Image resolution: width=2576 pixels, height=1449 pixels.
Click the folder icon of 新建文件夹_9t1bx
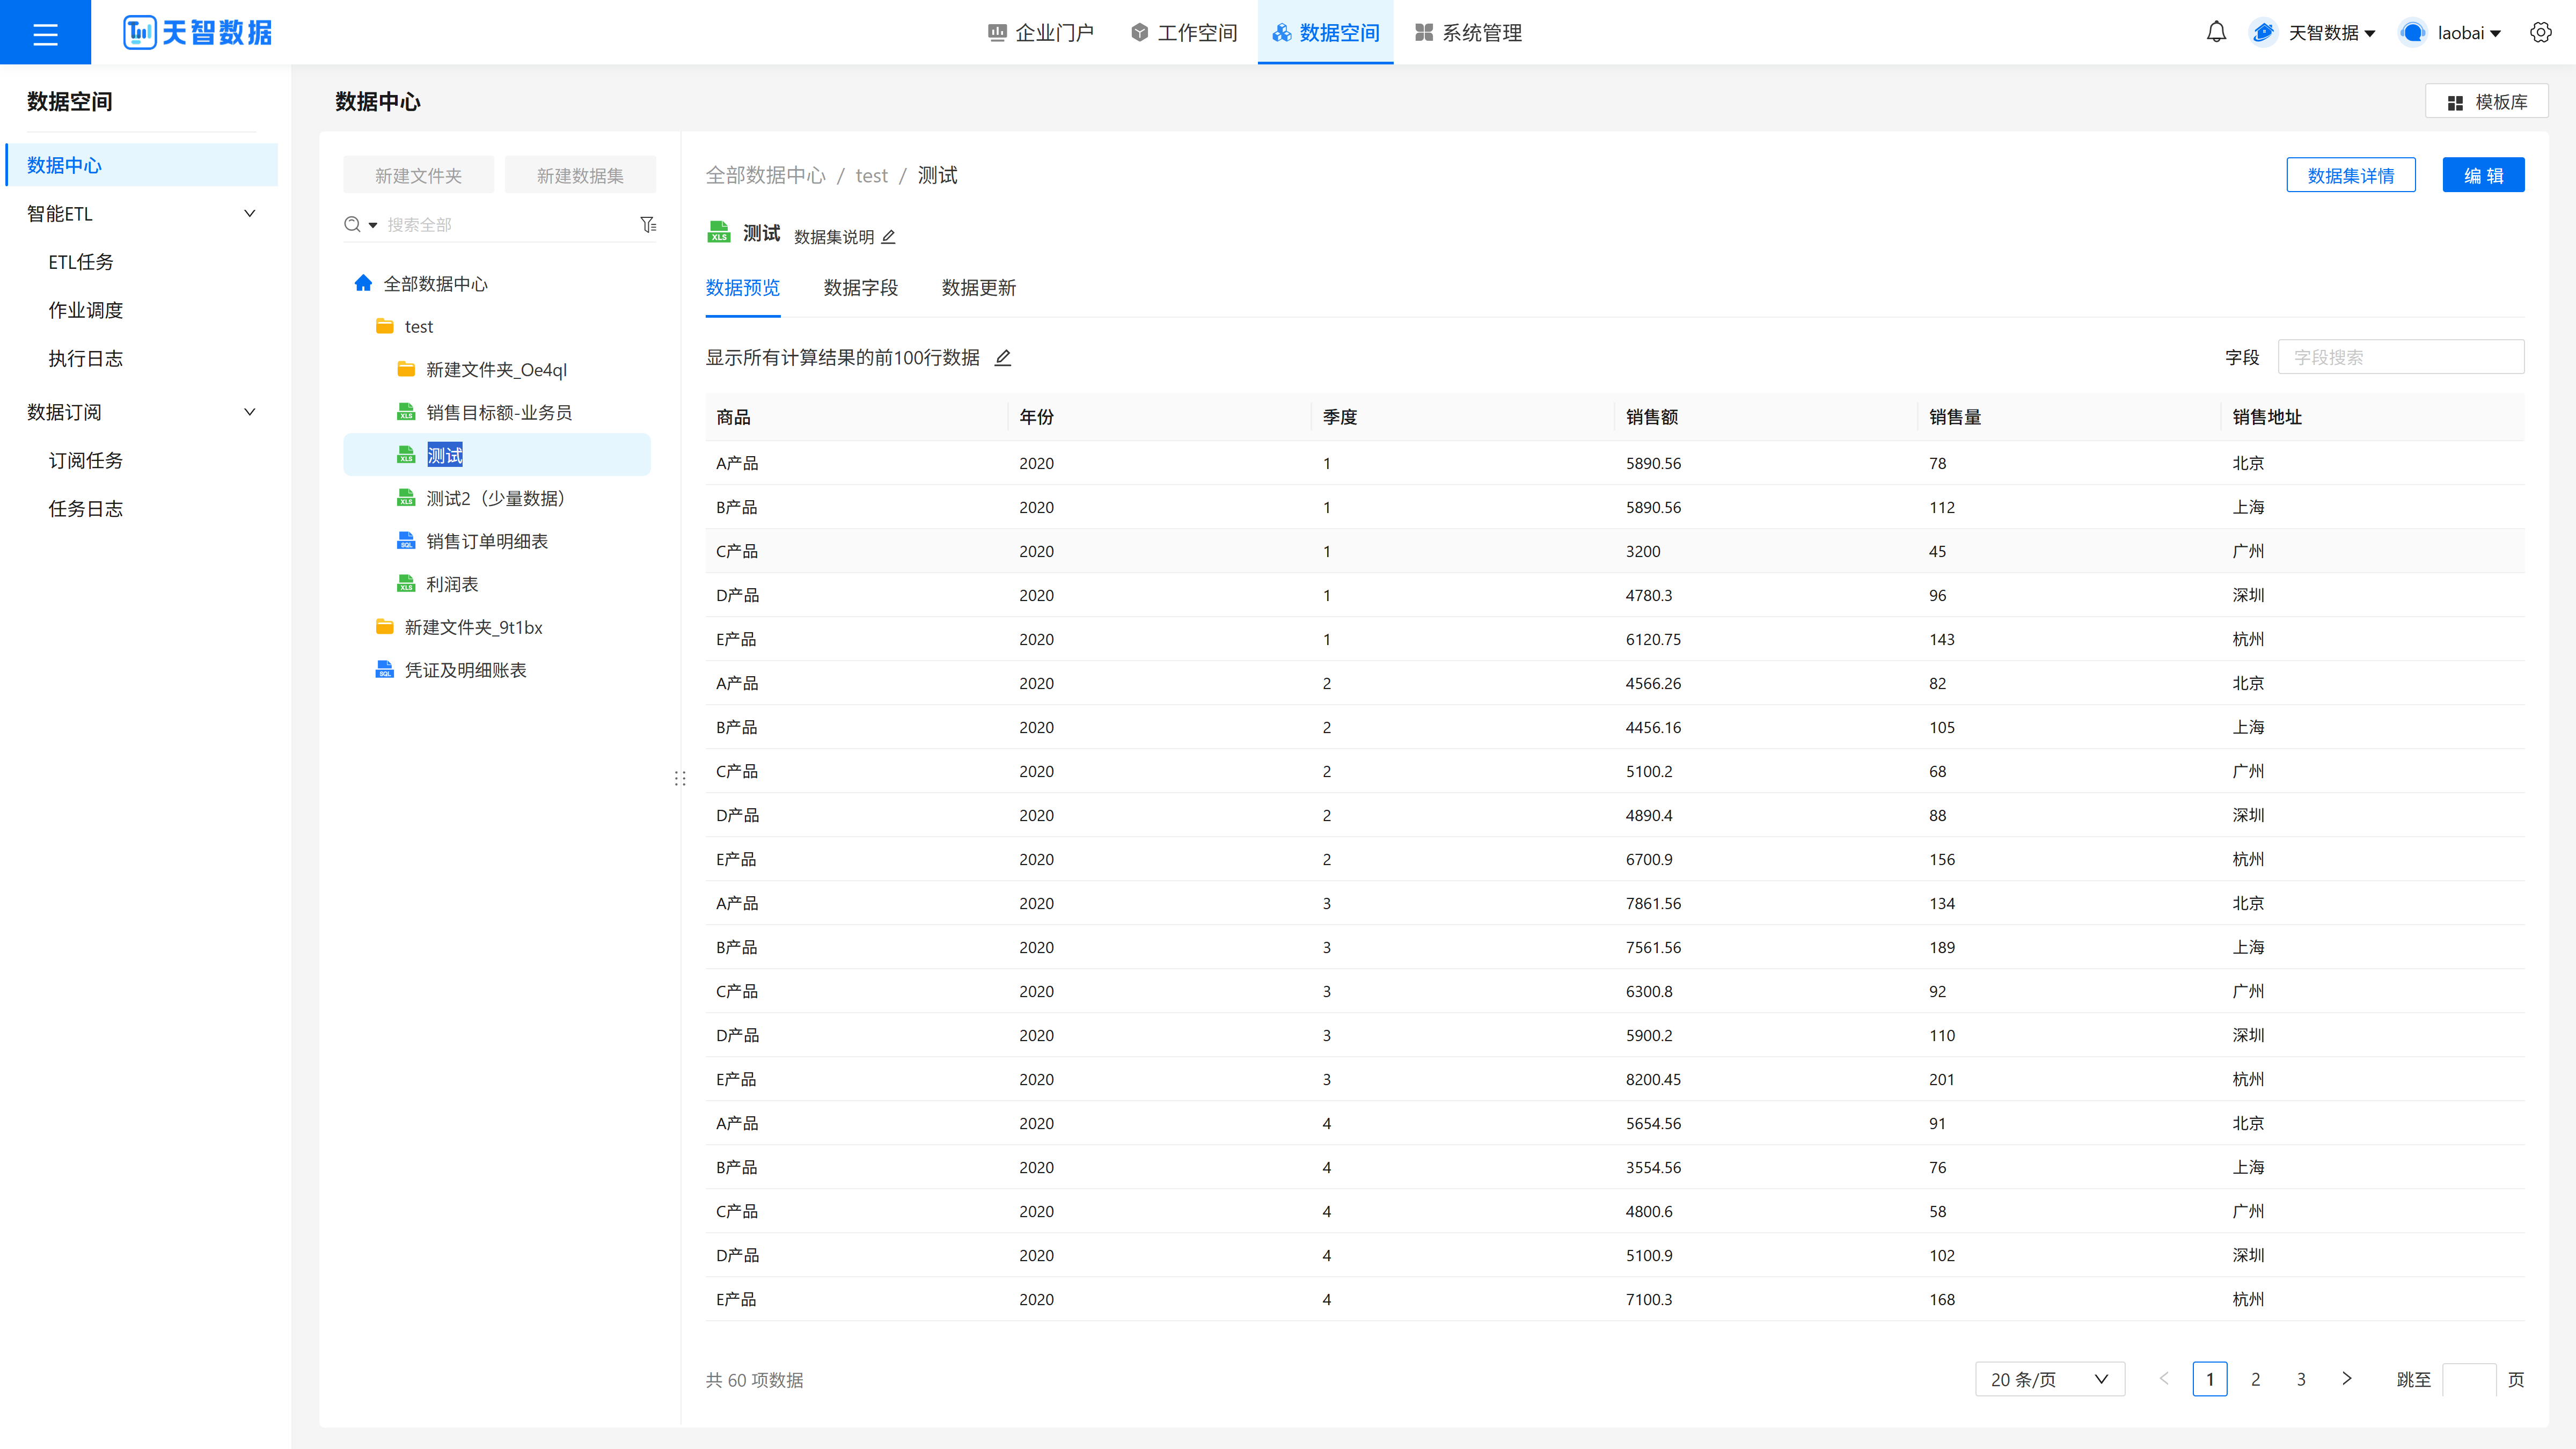[384, 627]
